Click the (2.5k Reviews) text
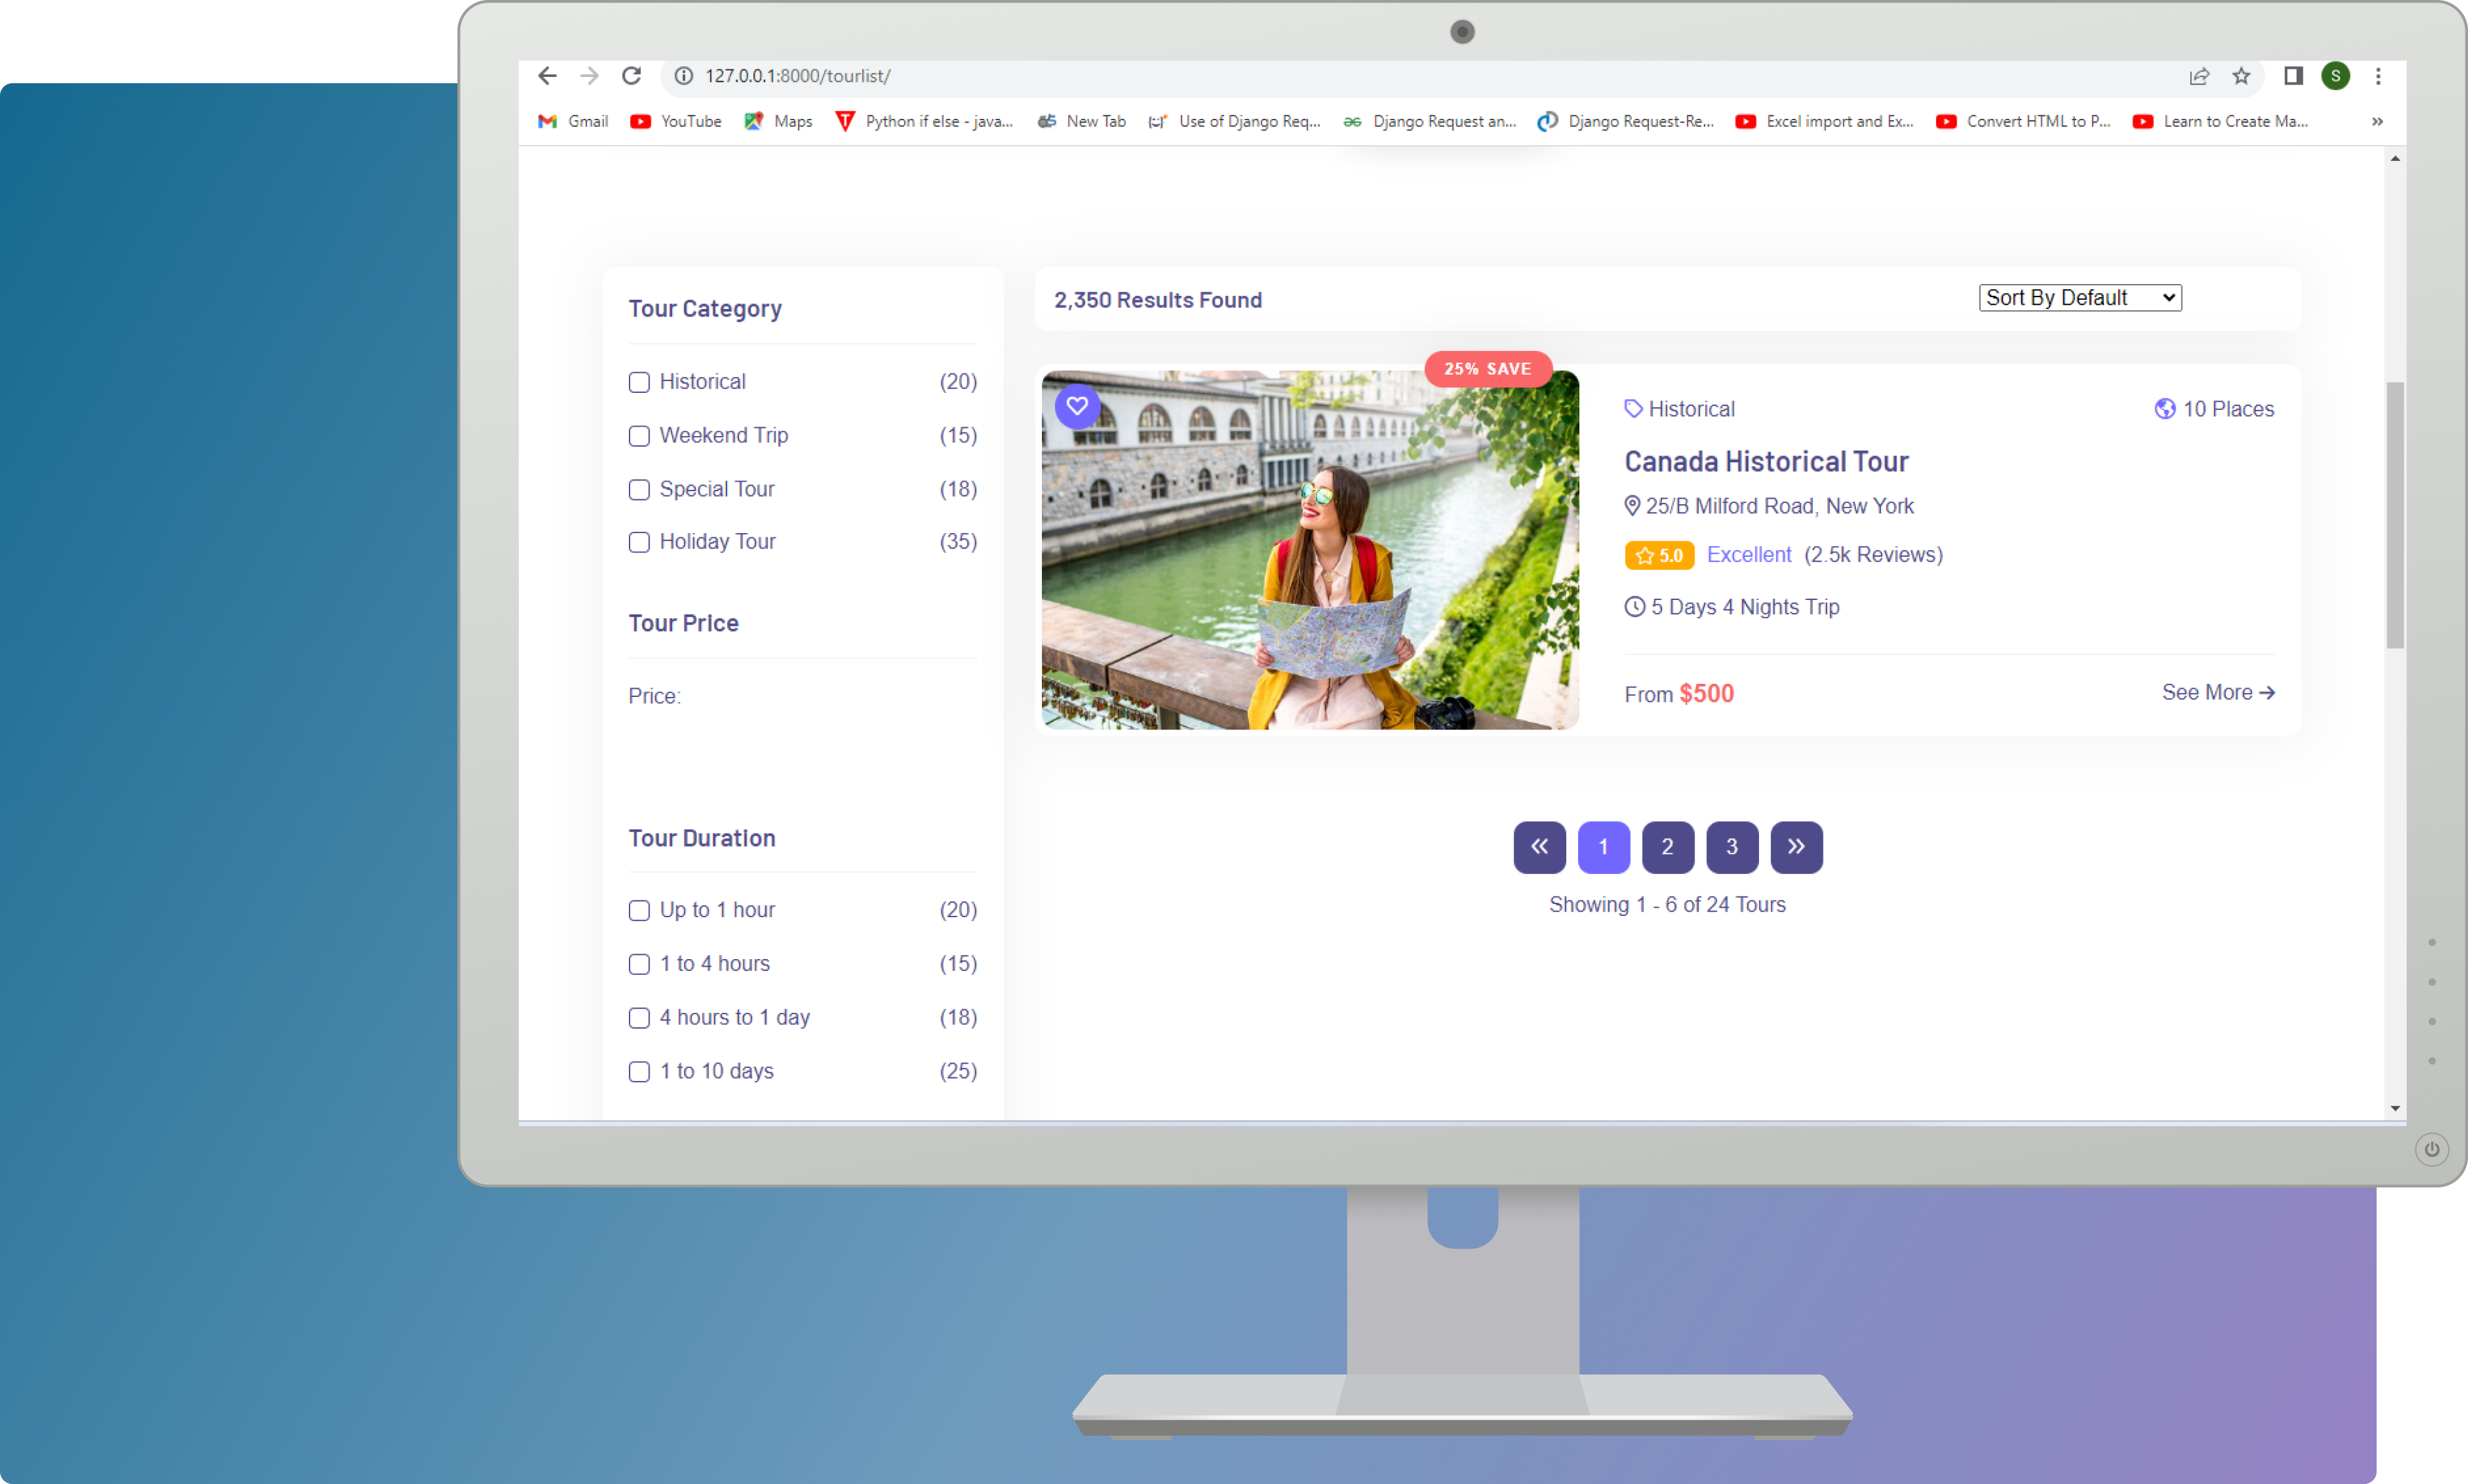The width and height of the screenshot is (2468, 1484). 1873,555
